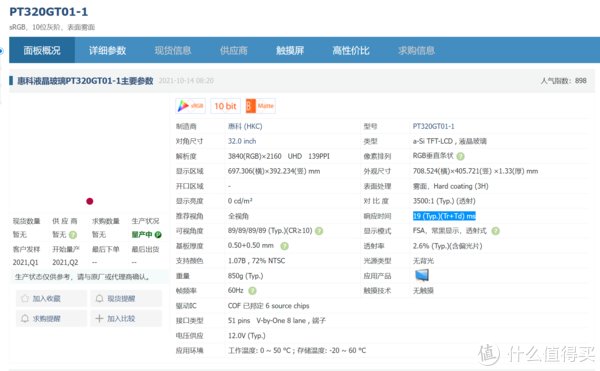Click the 2021,Q1 customer sample date
The width and height of the screenshot is (600, 371).
coord(25,262)
